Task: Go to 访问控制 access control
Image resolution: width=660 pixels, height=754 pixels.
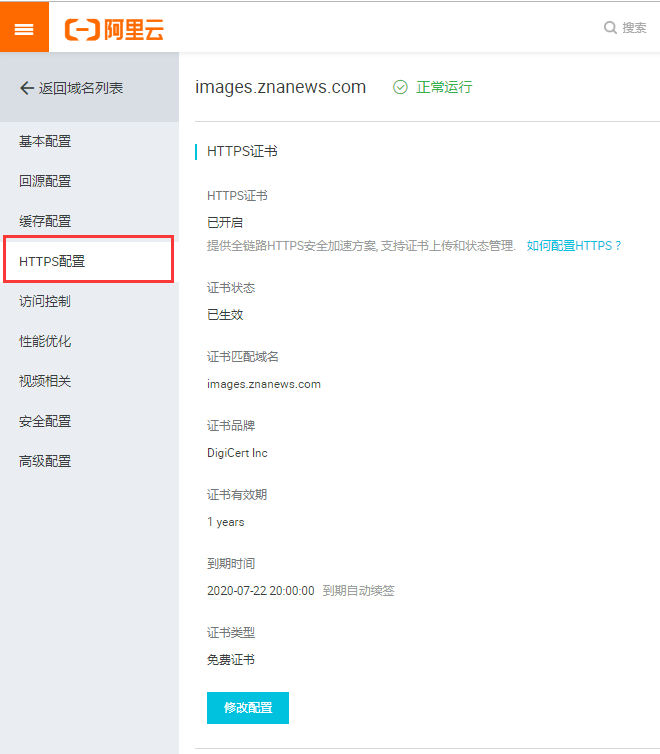Action: (45, 301)
